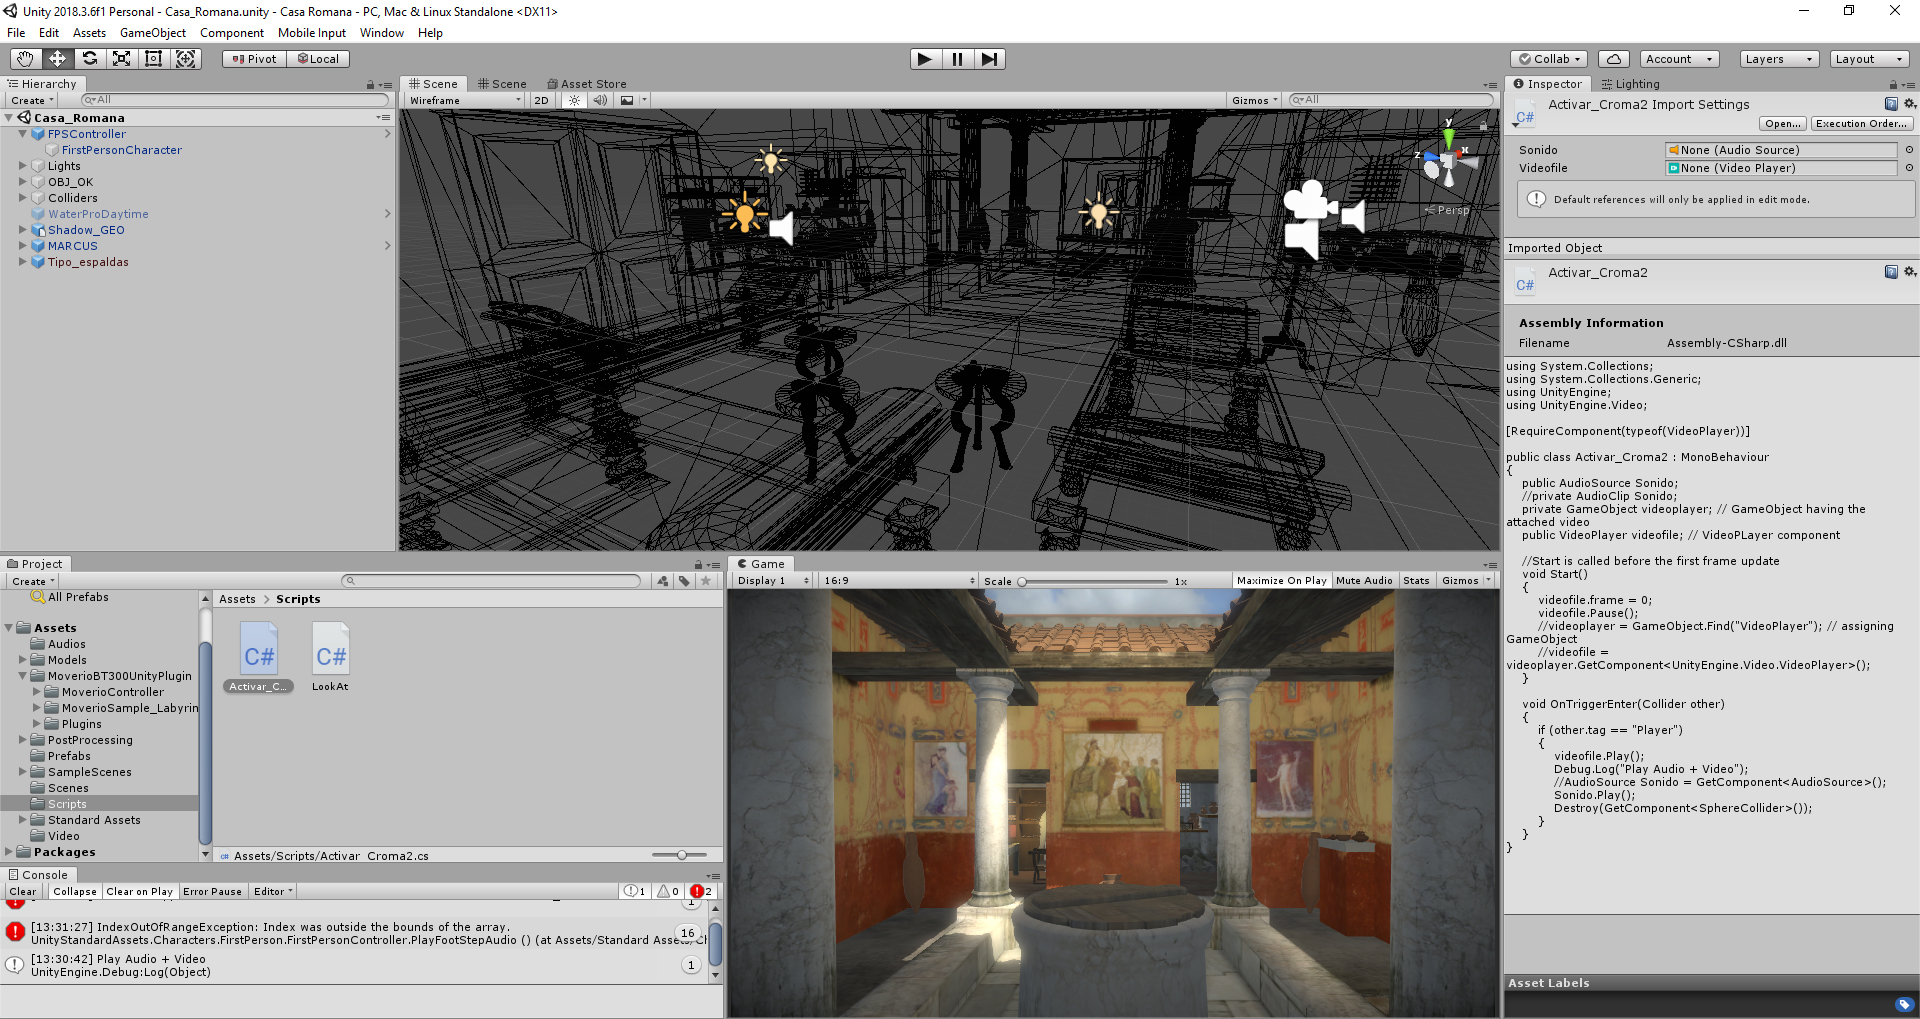Click the Open... script button
Screen dimensions: 1920x1019
click(x=1782, y=124)
